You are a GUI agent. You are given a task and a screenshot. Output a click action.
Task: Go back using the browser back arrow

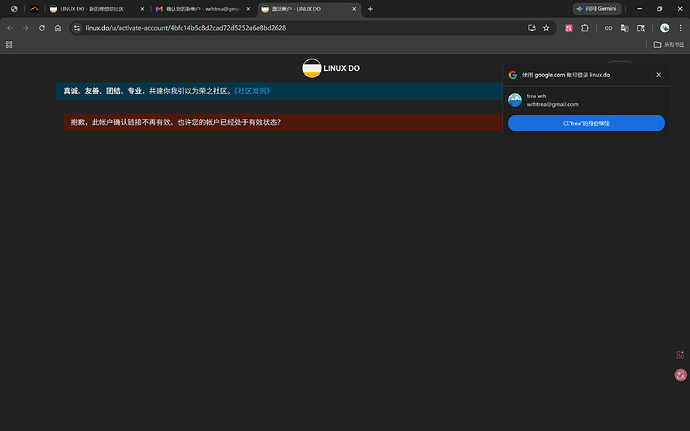click(10, 28)
